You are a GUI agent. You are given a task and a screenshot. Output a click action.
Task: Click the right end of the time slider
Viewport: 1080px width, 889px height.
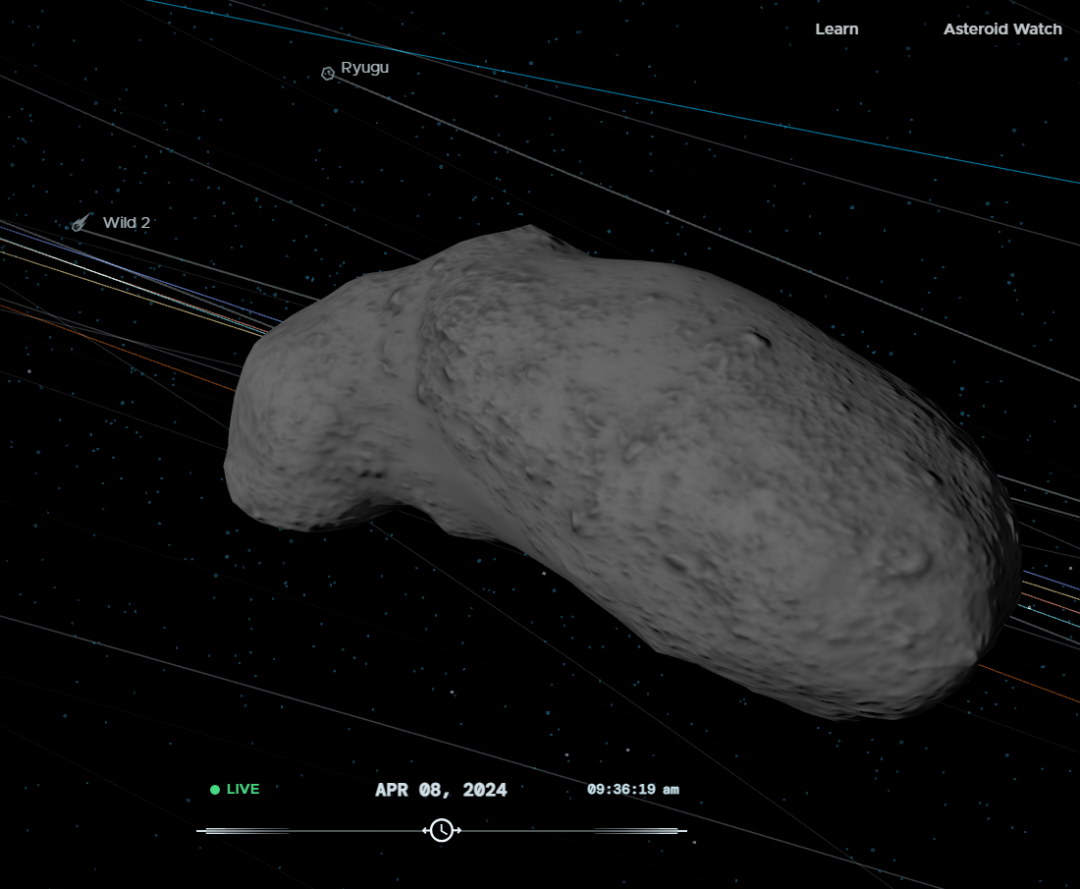tap(641, 831)
